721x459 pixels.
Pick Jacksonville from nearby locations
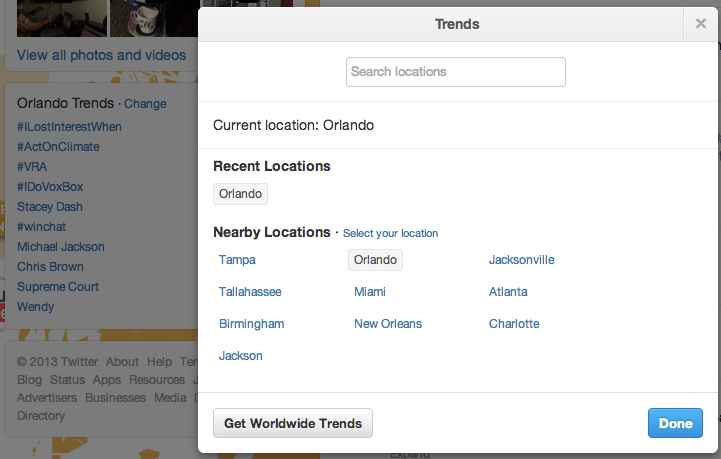pyautogui.click(x=521, y=260)
